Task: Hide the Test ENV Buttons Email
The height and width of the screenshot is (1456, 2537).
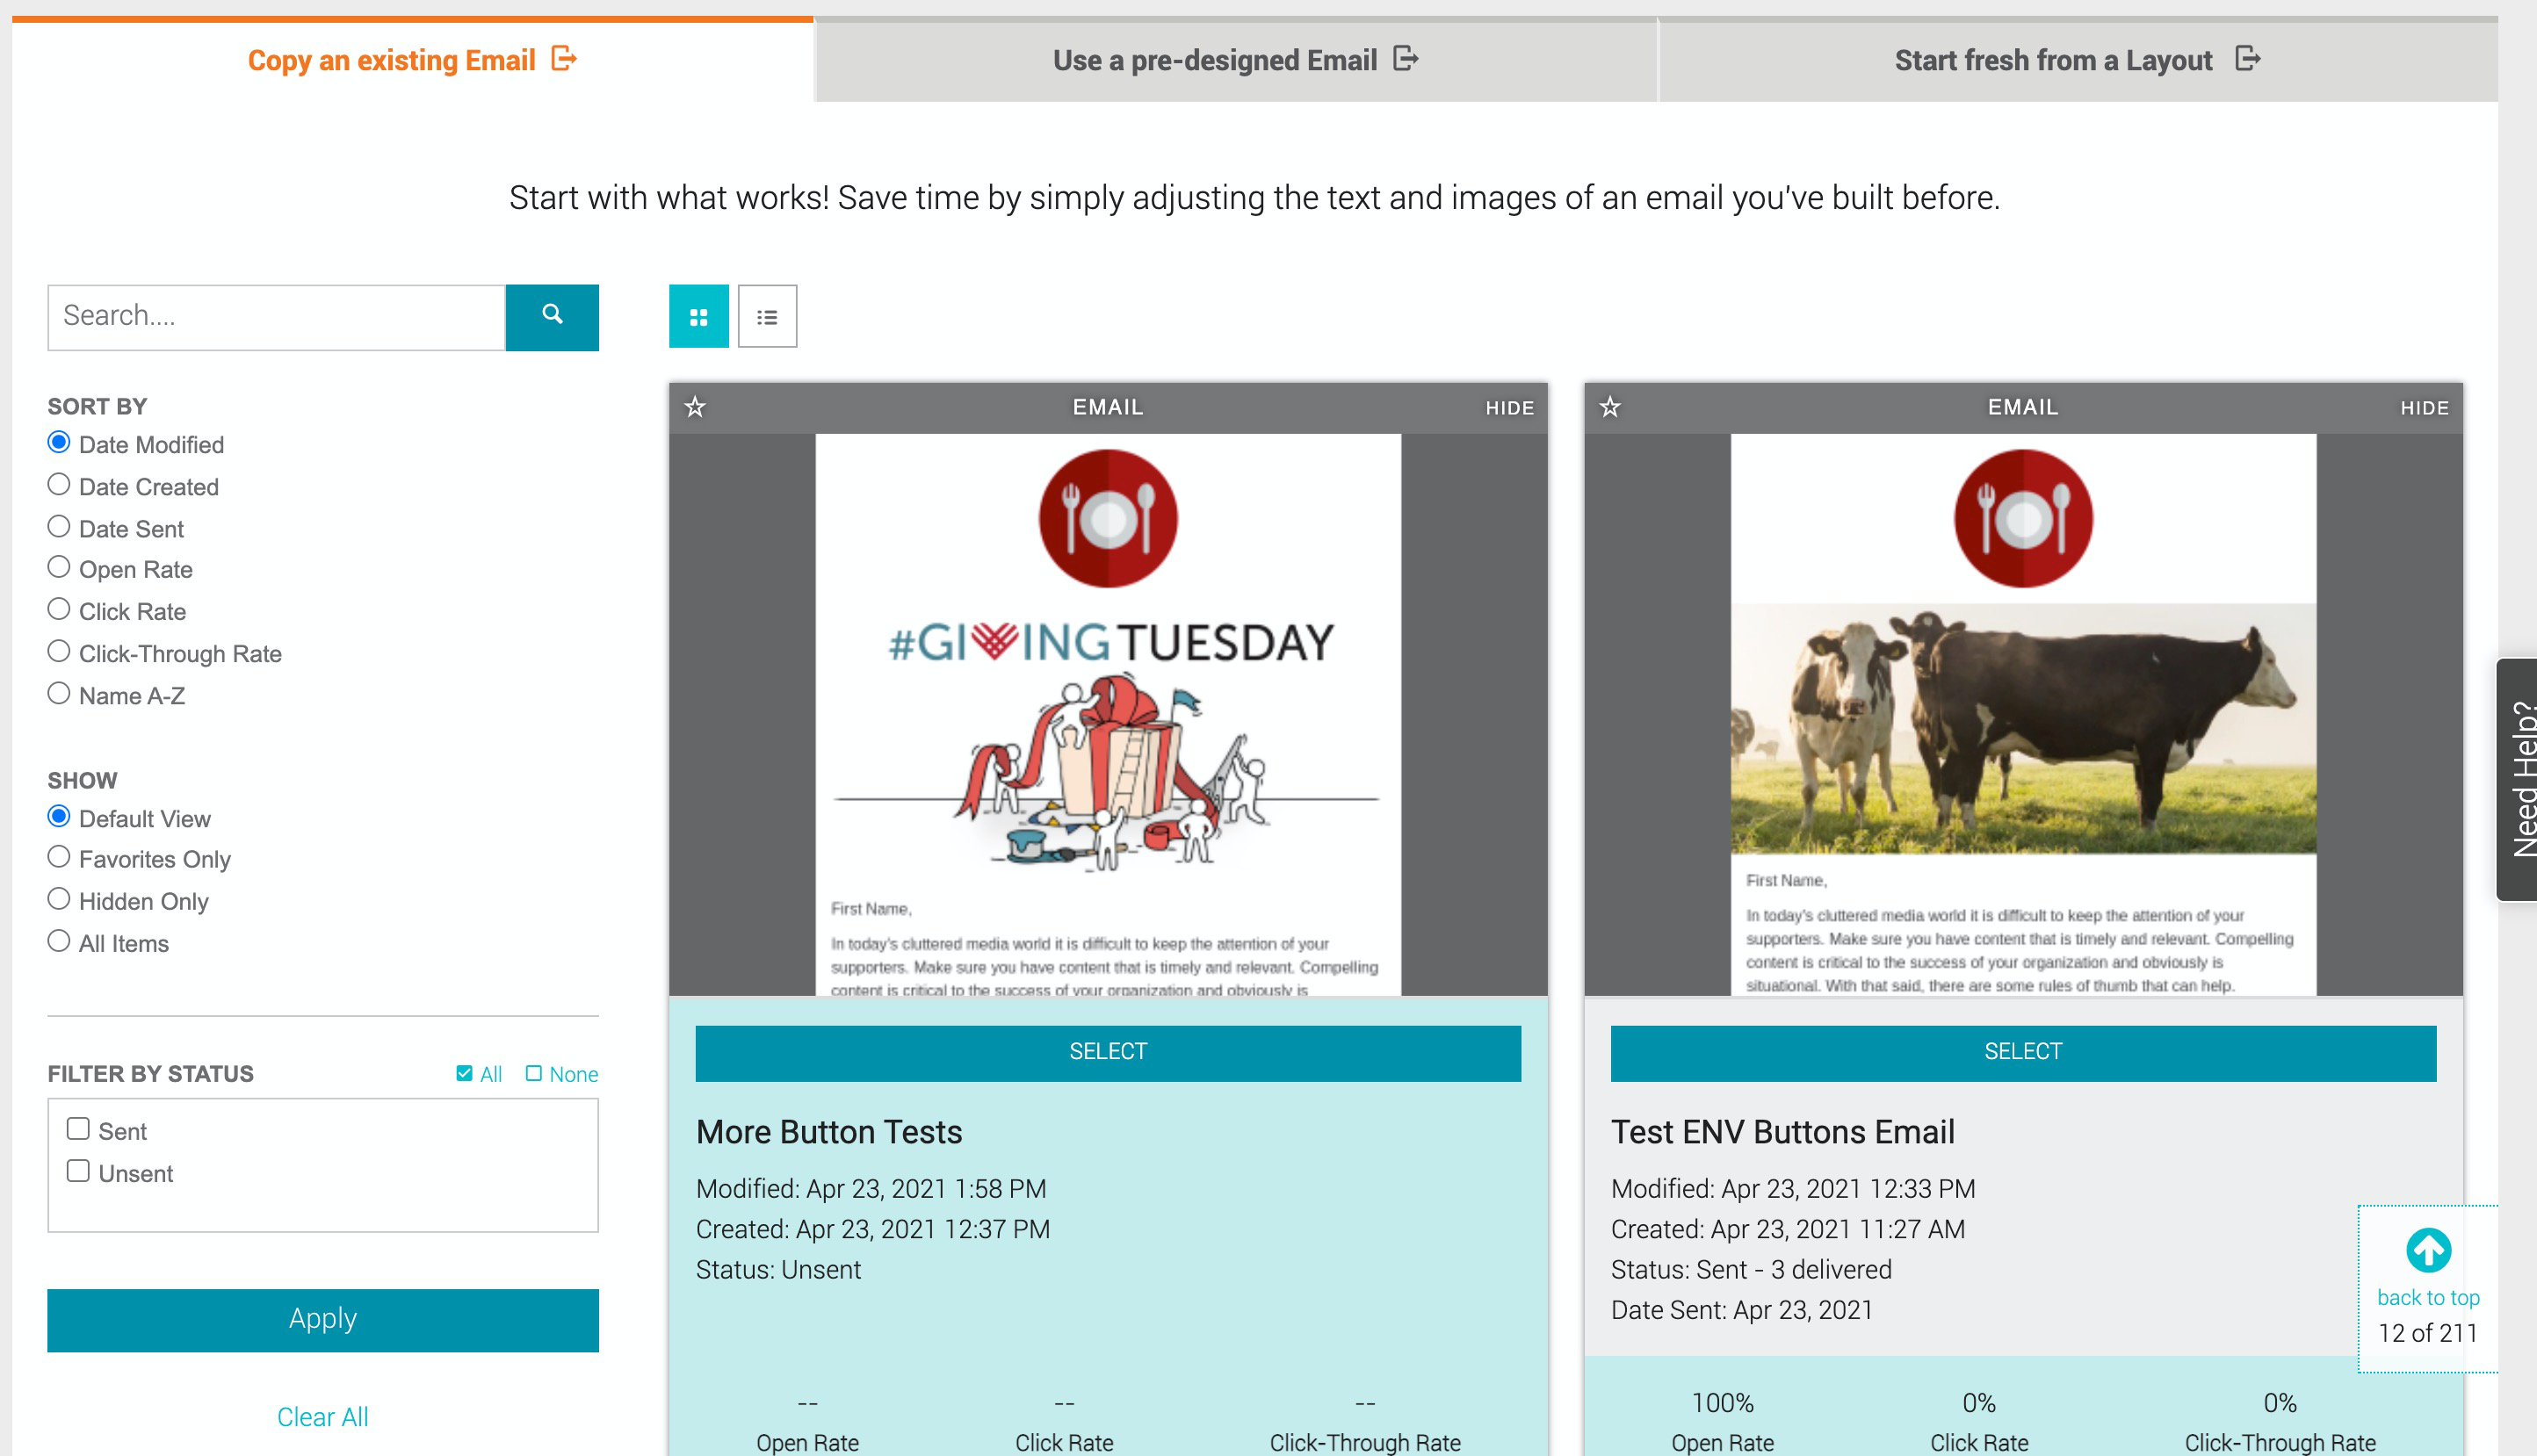Action: [2424, 408]
